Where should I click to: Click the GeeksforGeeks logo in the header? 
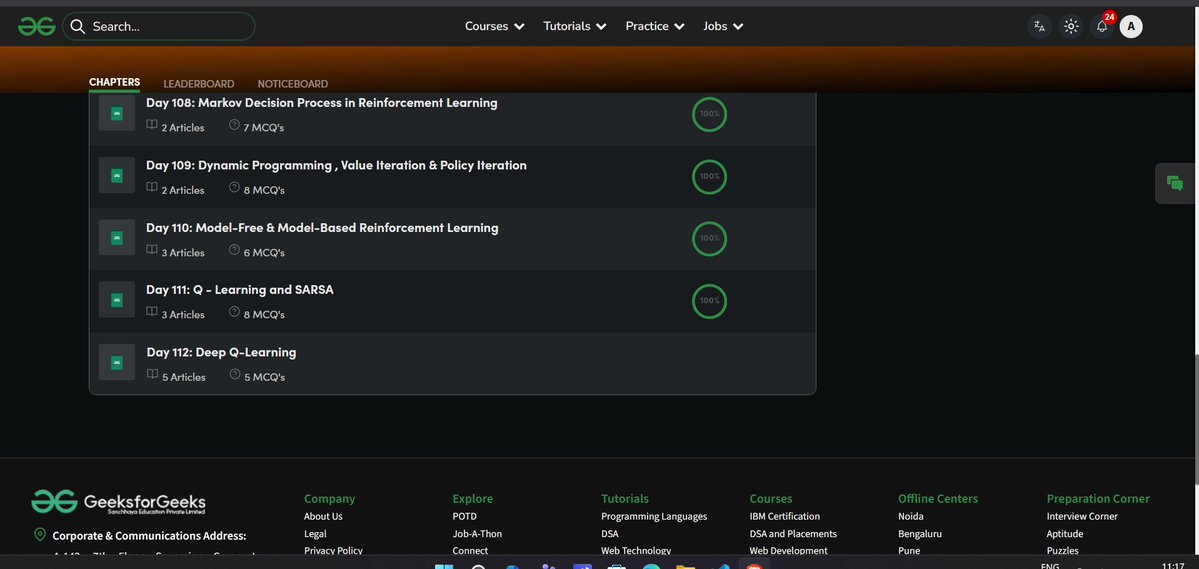coord(37,26)
